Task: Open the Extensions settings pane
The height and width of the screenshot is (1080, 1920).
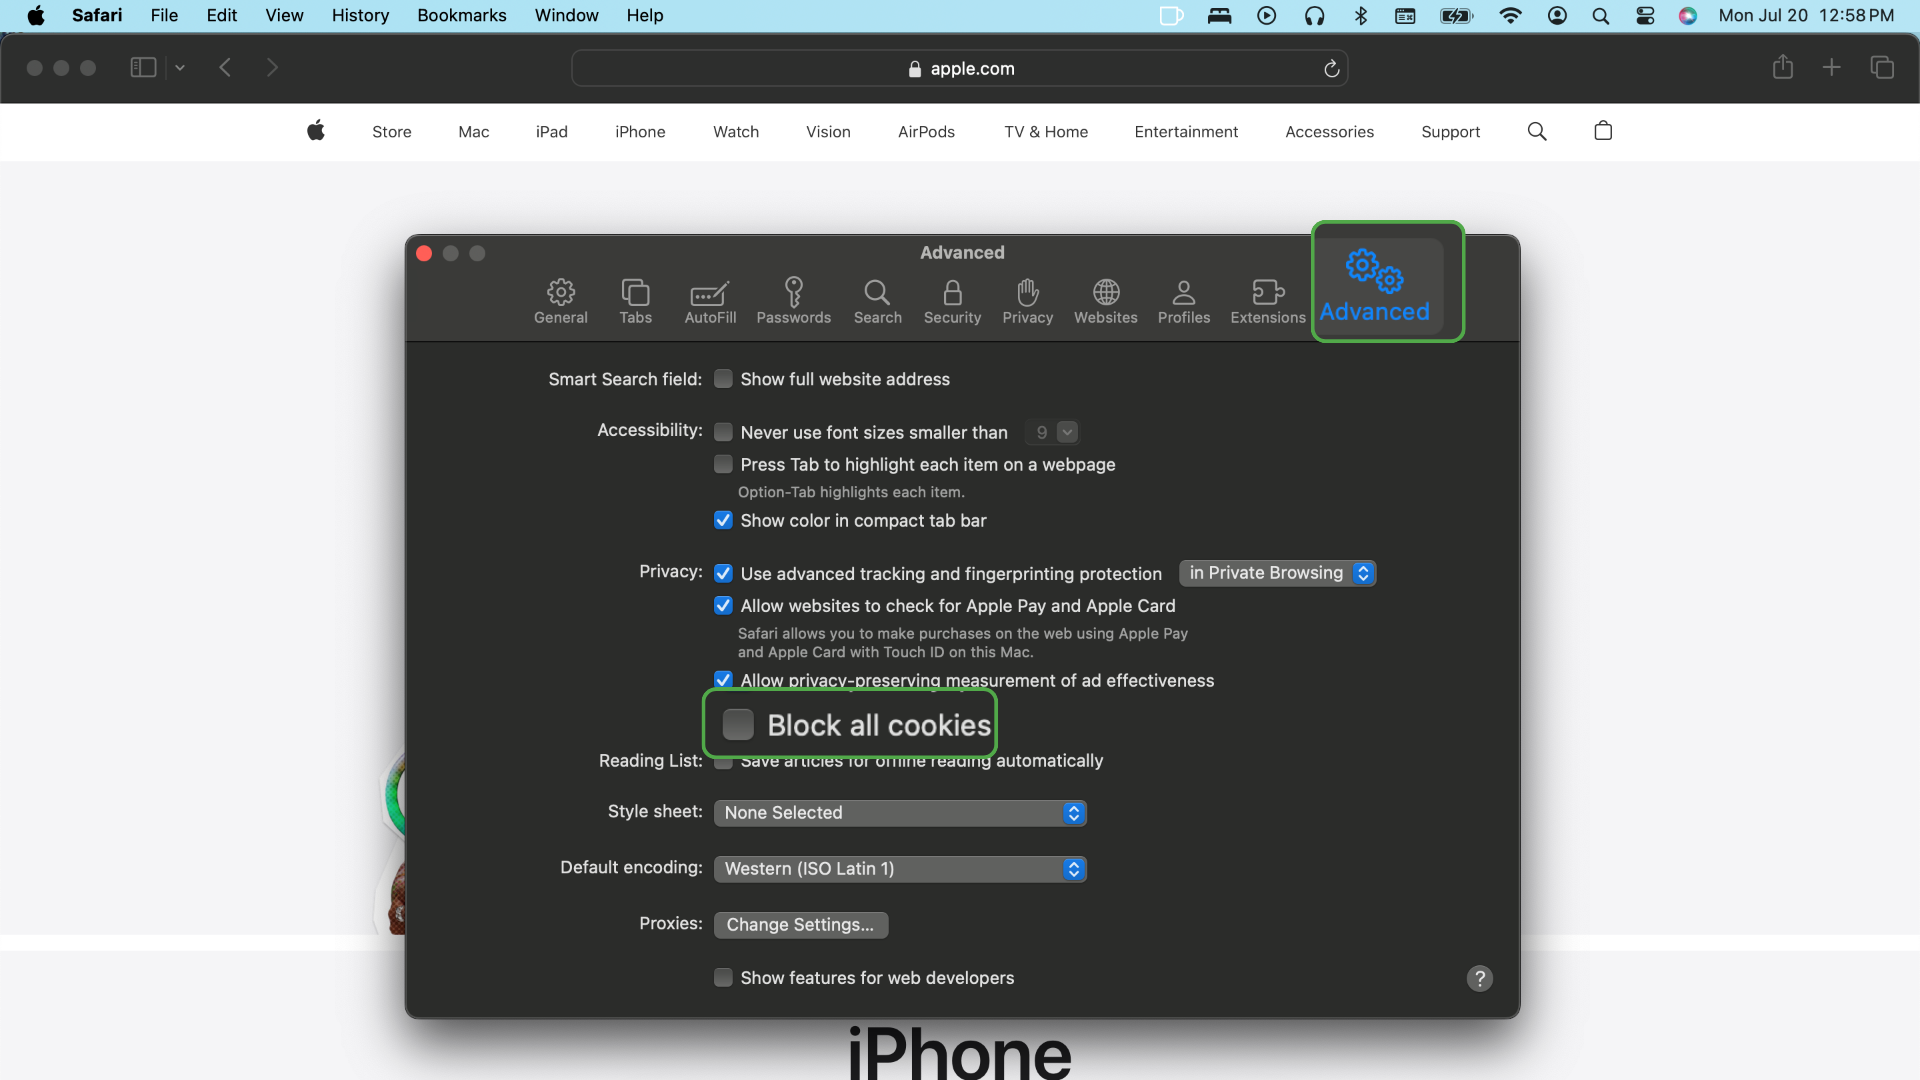Action: pos(1267,301)
